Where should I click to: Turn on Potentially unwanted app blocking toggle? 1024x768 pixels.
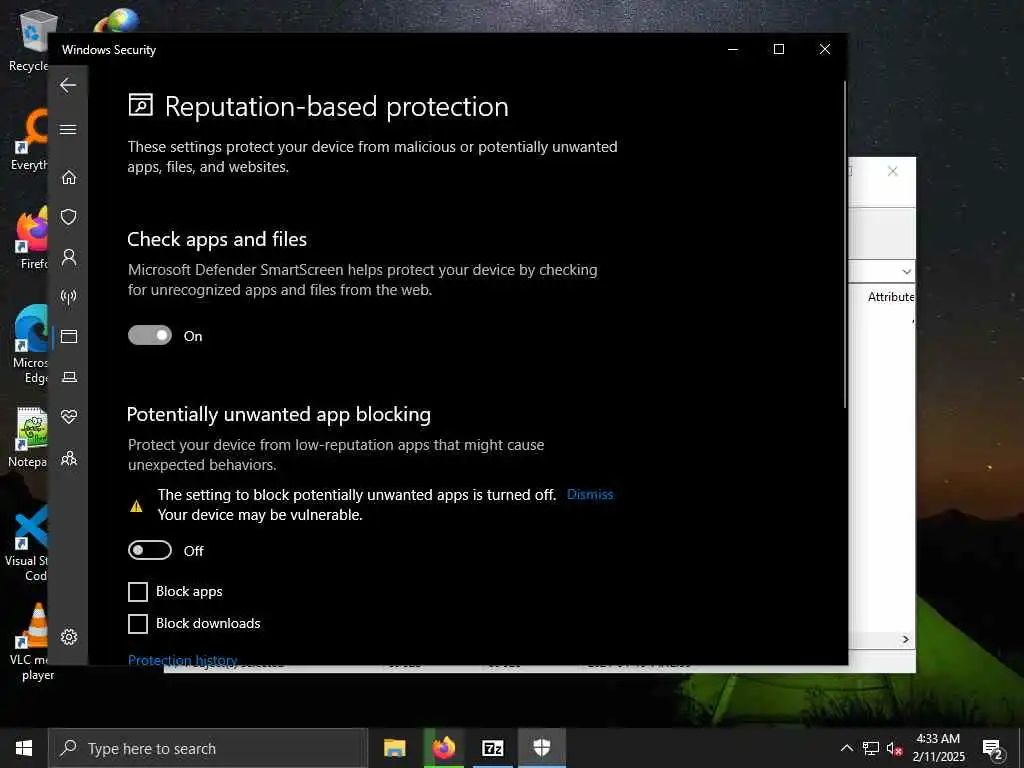[x=150, y=551]
